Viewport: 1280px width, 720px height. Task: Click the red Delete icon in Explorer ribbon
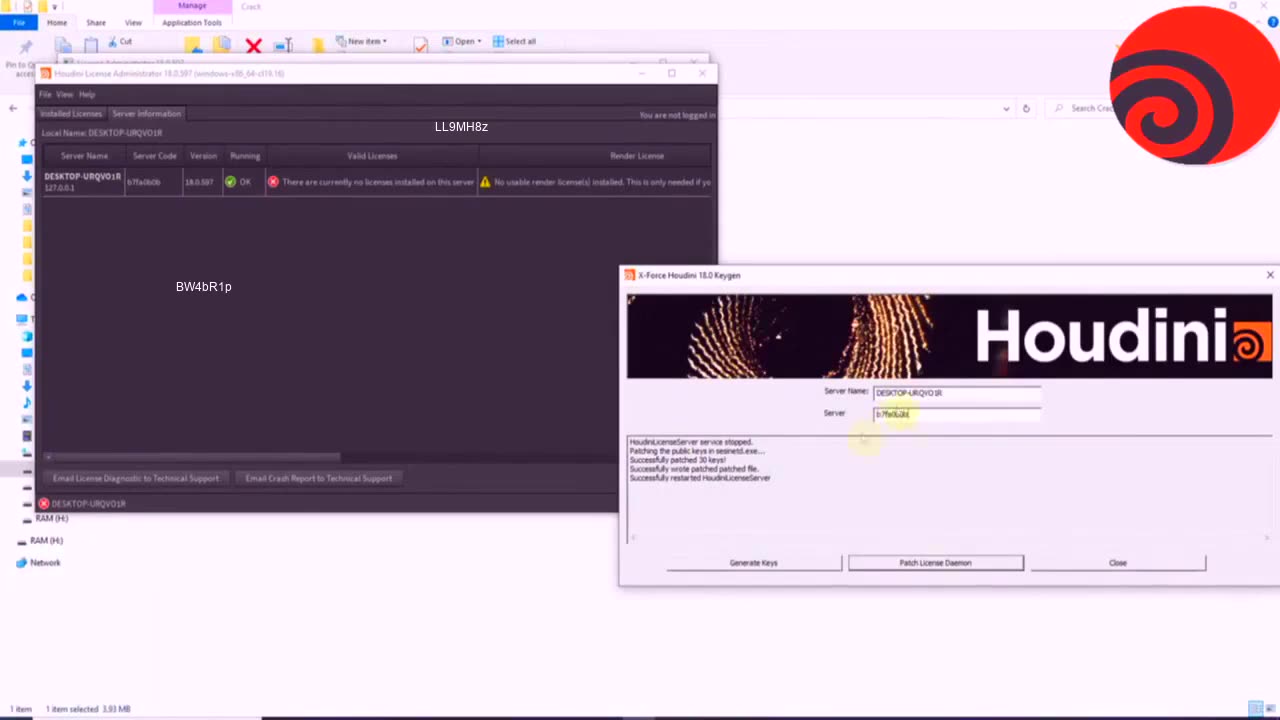pyautogui.click(x=253, y=46)
